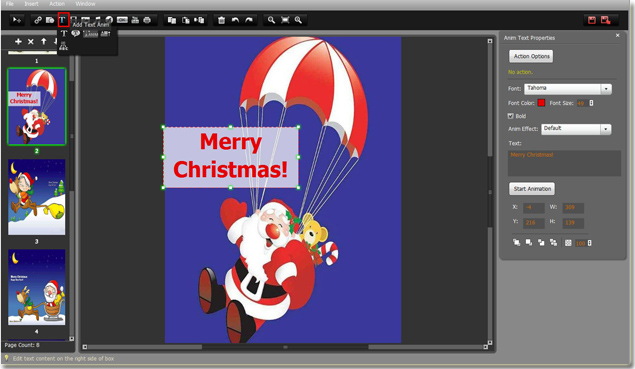Click the opacity value field showing 100

[581, 243]
